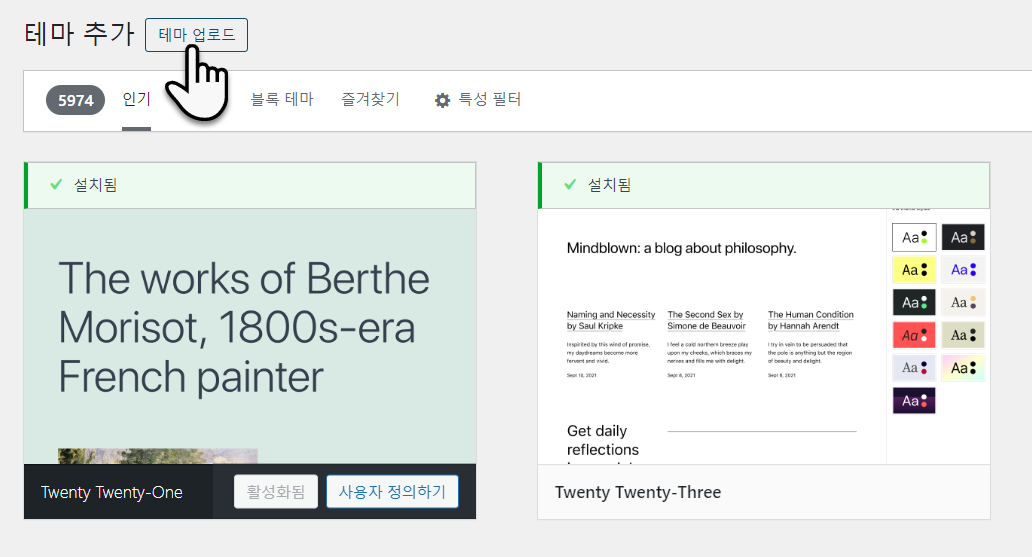Viewport: 1032px width, 557px height.
Task: Click the 설치됨 notice on Twenty Twenty-One
Action: pyautogui.click(x=250, y=185)
